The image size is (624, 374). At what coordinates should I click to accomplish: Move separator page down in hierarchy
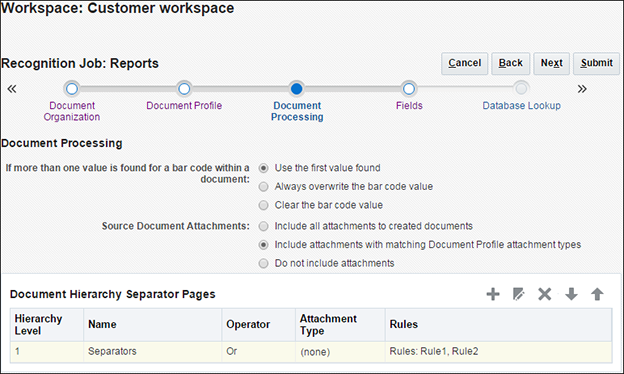pos(571,294)
